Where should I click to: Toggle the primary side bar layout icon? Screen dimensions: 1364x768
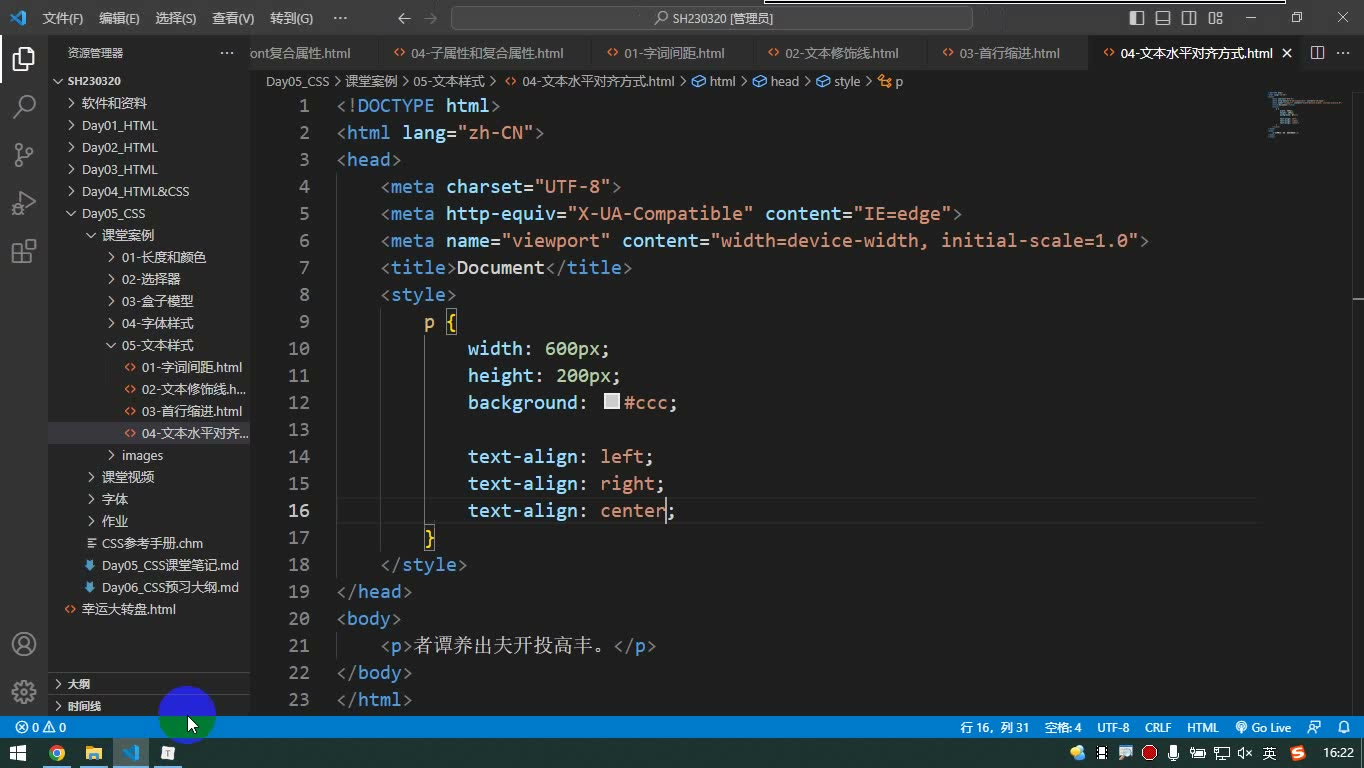[1137, 18]
